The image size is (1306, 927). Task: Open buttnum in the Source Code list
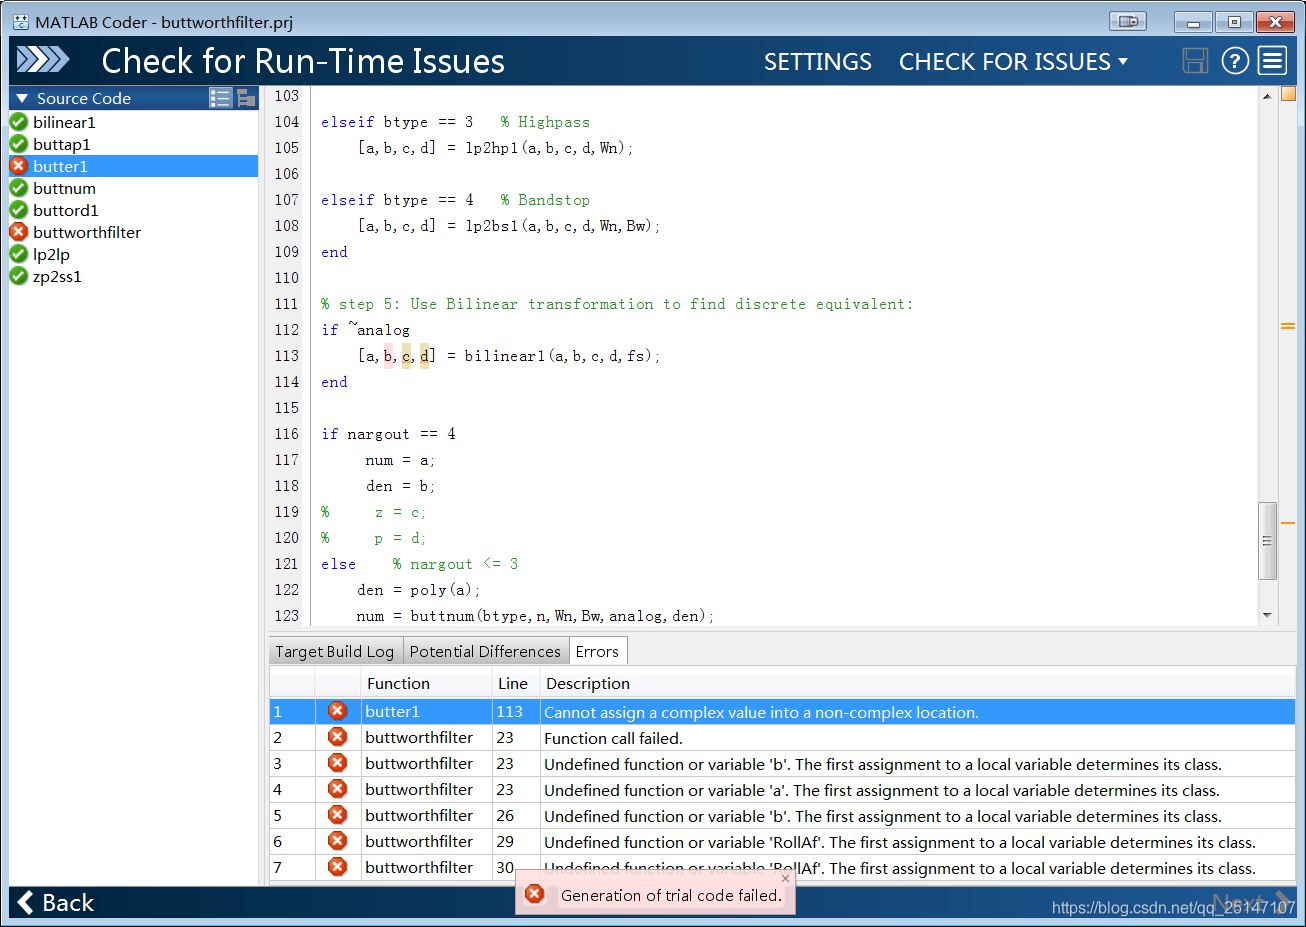point(64,188)
